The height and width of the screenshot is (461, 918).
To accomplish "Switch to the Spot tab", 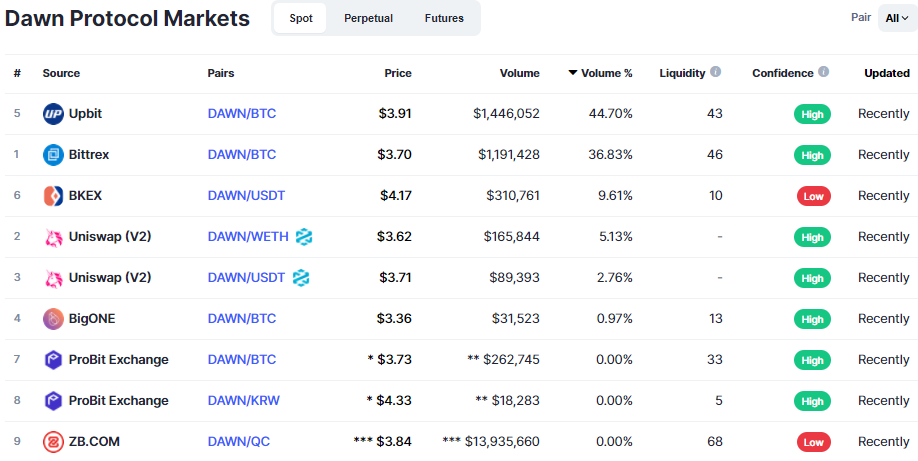I will [x=300, y=18].
